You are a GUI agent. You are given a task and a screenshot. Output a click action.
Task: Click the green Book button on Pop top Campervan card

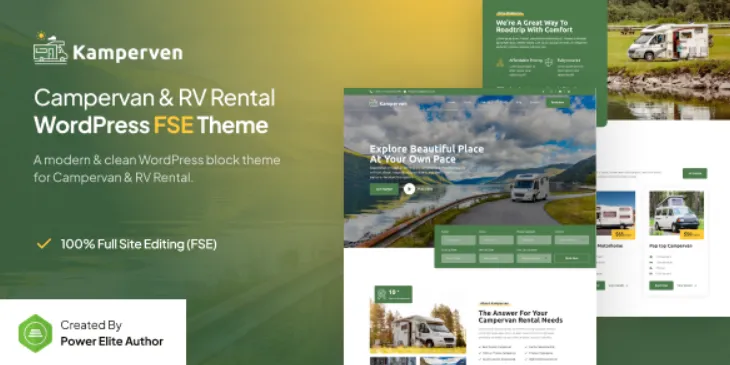point(661,285)
